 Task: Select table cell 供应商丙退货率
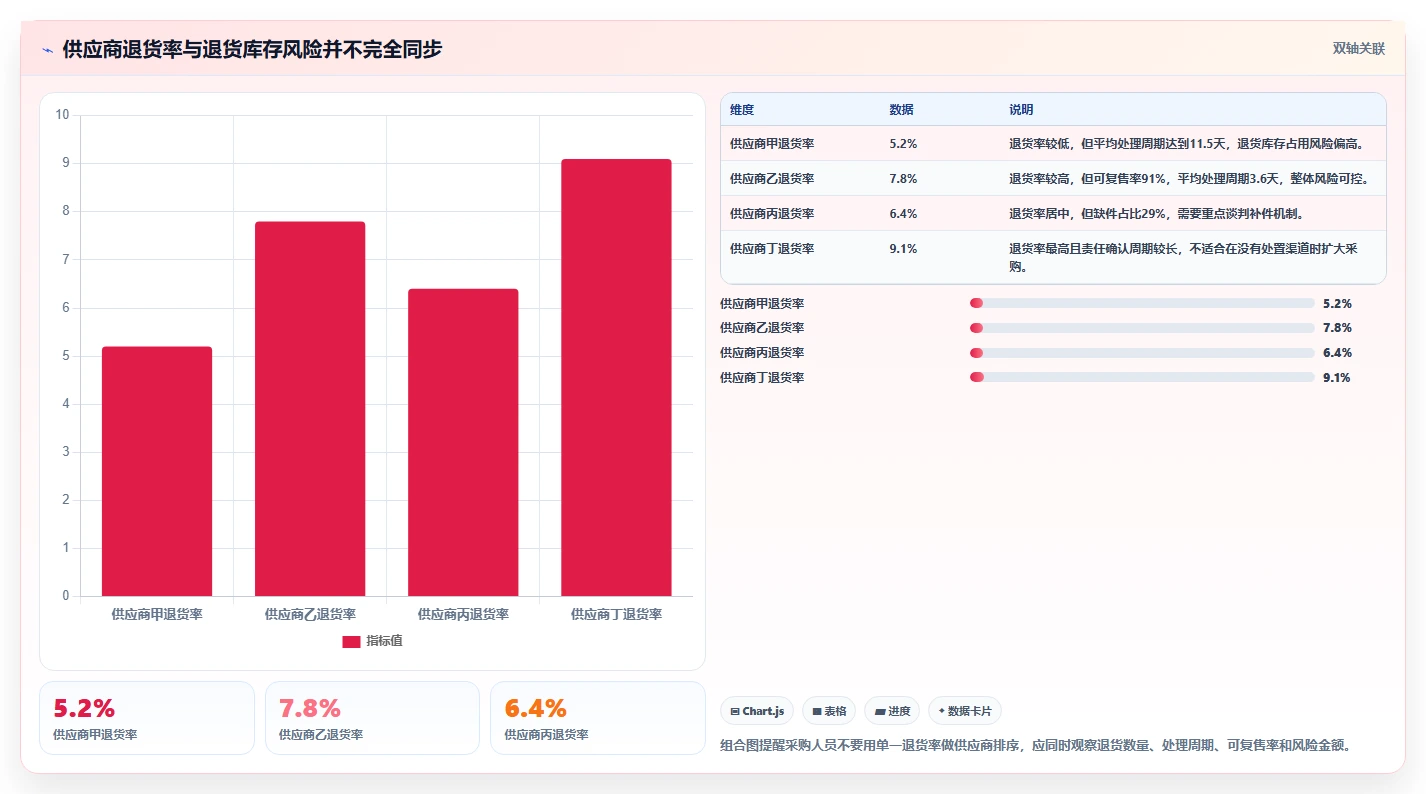point(772,214)
